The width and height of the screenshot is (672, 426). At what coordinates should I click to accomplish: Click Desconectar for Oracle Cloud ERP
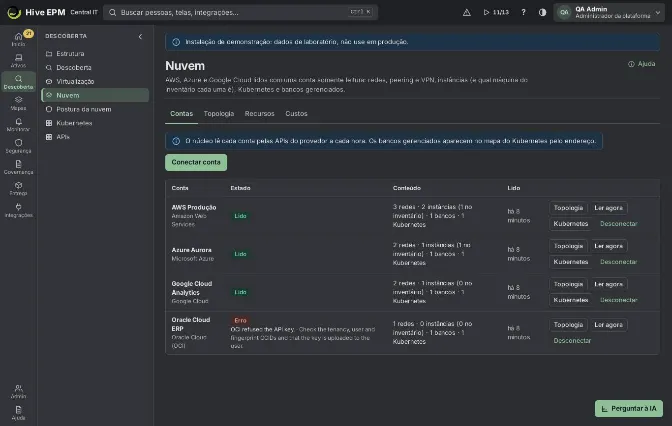(x=572, y=341)
